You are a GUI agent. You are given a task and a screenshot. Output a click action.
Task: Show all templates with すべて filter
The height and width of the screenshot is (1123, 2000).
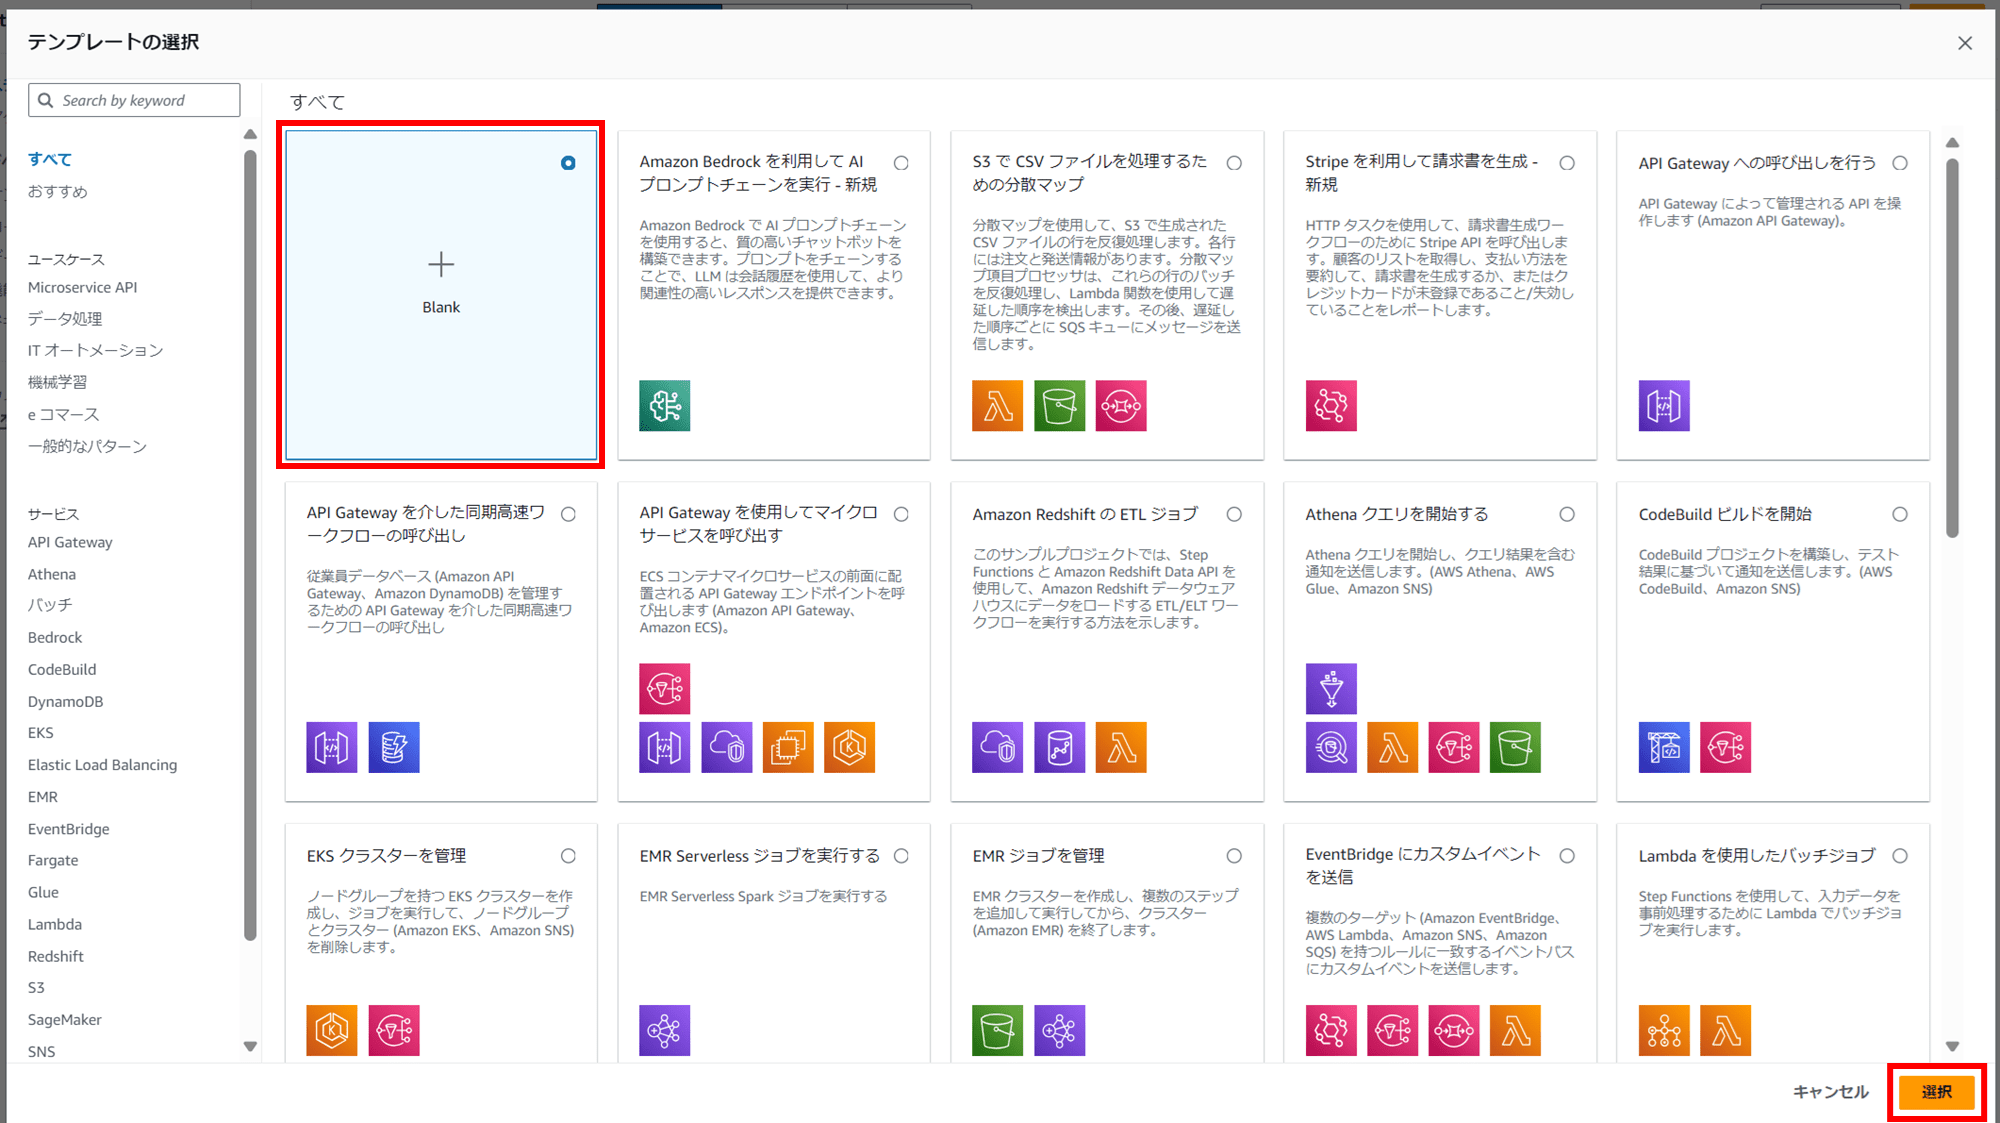(x=50, y=159)
